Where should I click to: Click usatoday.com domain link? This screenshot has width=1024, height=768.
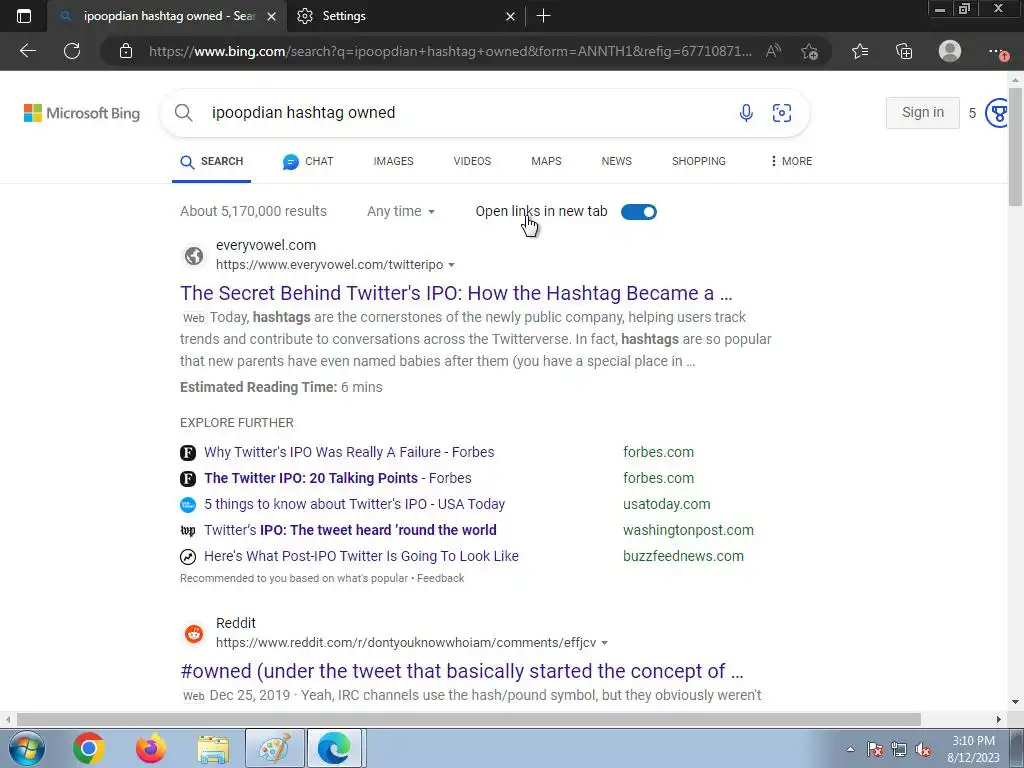pos(666,504)
